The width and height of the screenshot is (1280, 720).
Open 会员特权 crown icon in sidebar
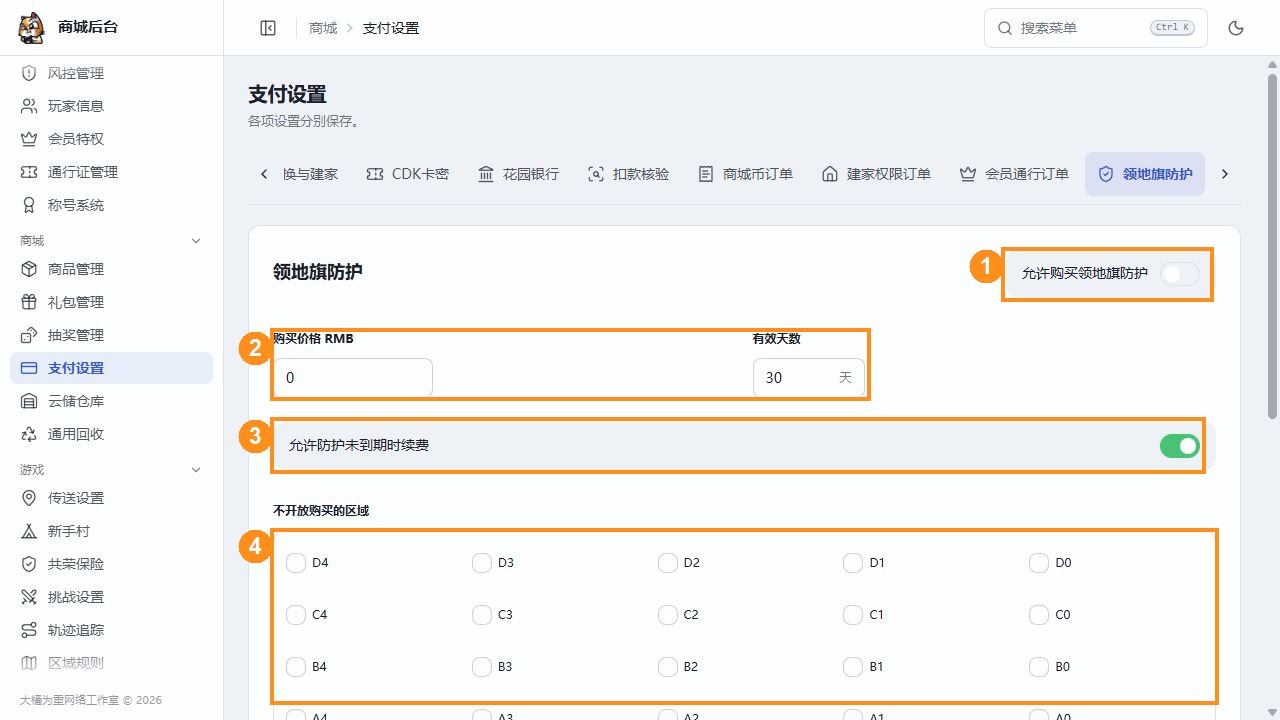[29, 139]
